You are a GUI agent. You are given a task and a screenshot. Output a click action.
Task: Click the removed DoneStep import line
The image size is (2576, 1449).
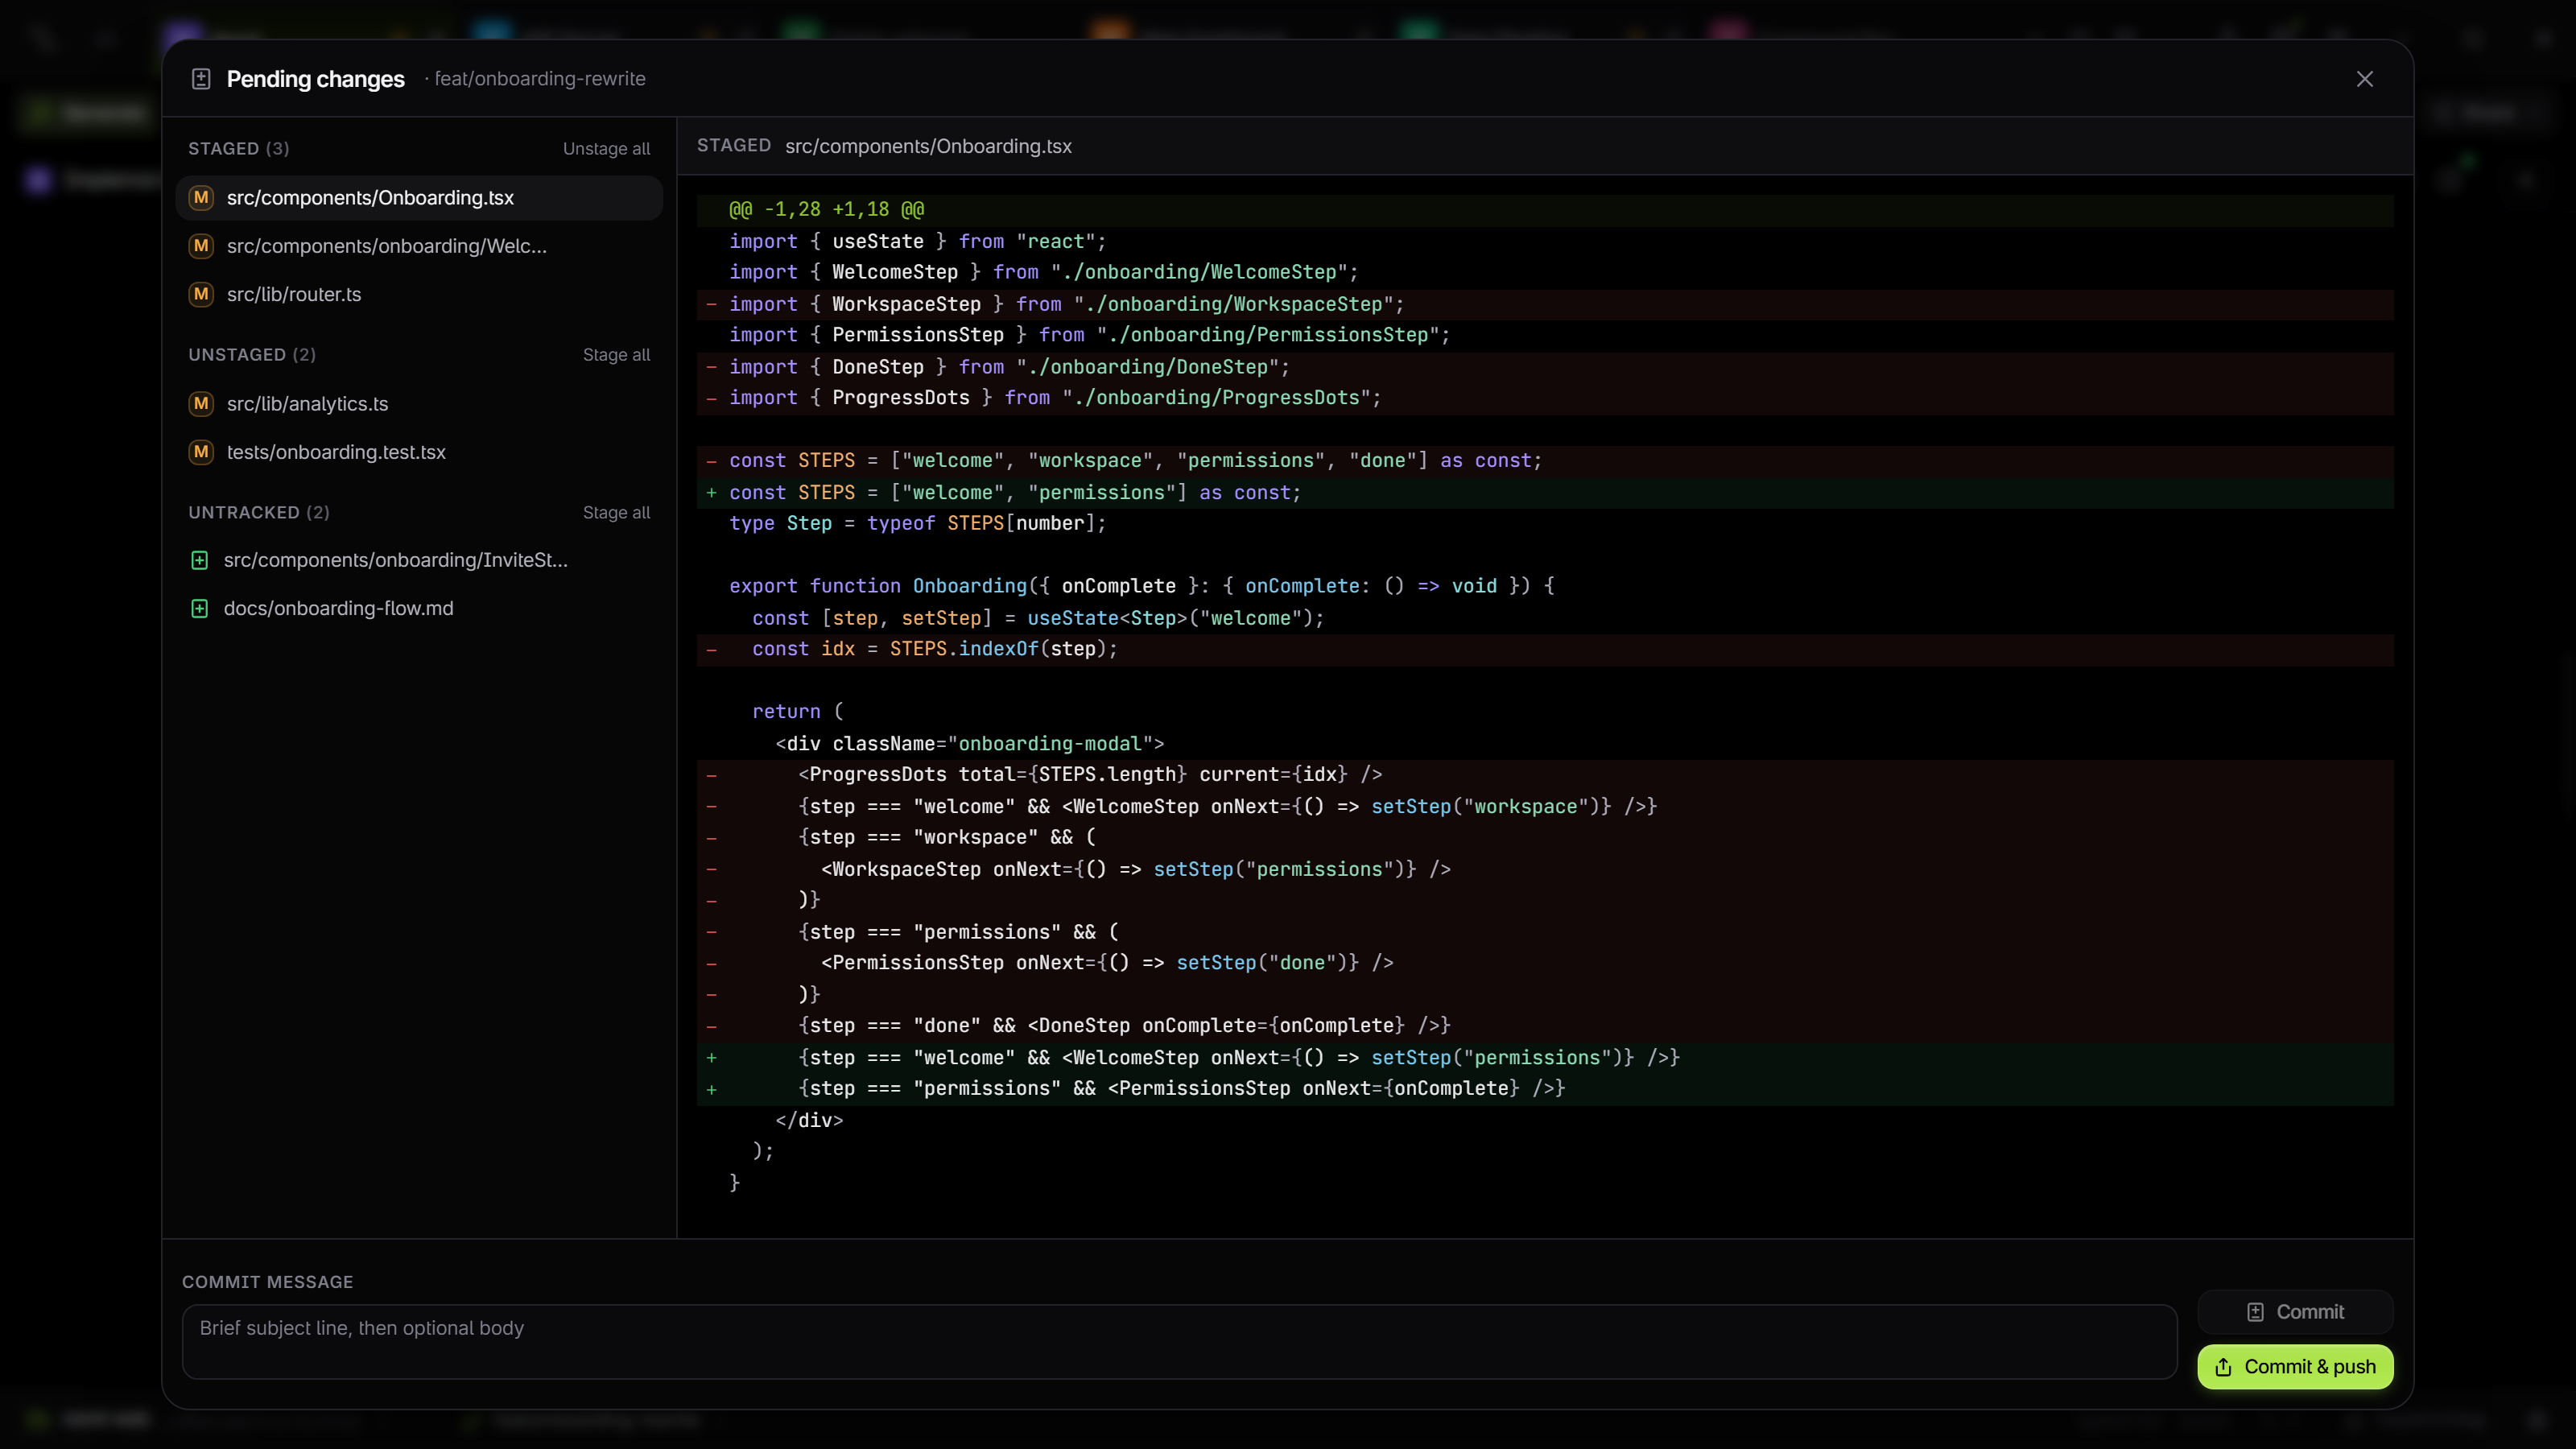(x=1545, y=367)
